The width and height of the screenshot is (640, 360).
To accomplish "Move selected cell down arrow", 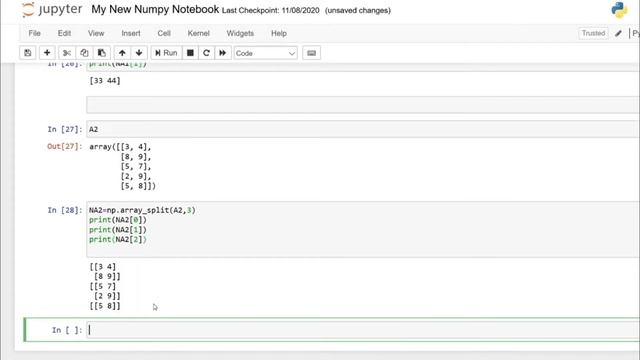I will coord(139,53).
